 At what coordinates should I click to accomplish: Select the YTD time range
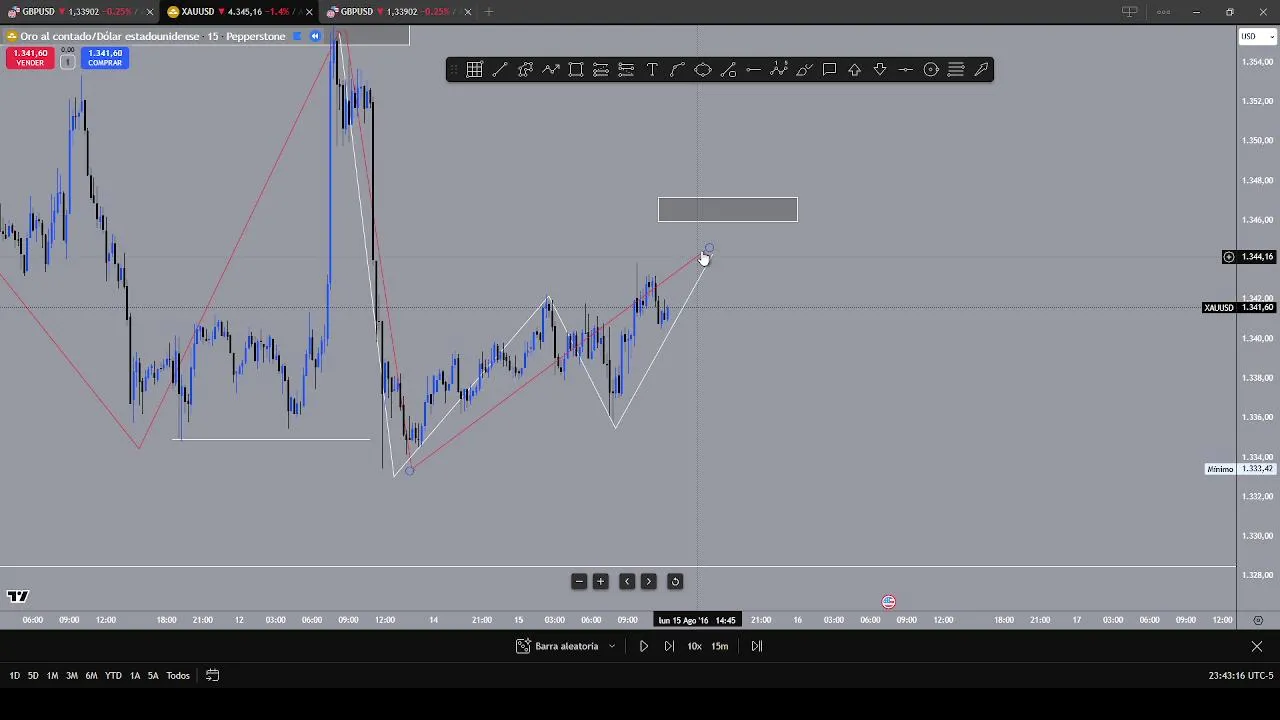tap(113, 676)
